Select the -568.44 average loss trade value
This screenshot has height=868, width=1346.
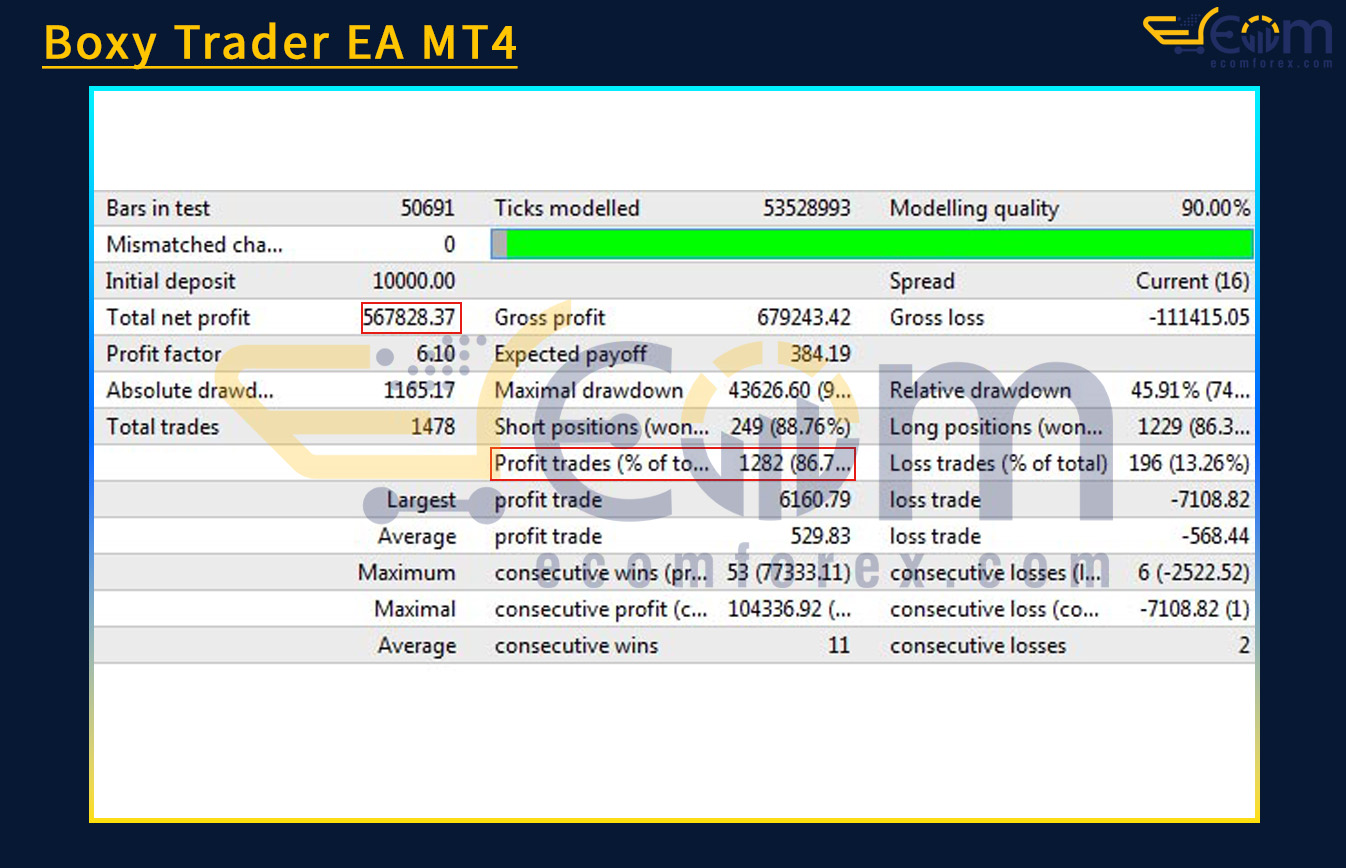tap(1215, 536)
